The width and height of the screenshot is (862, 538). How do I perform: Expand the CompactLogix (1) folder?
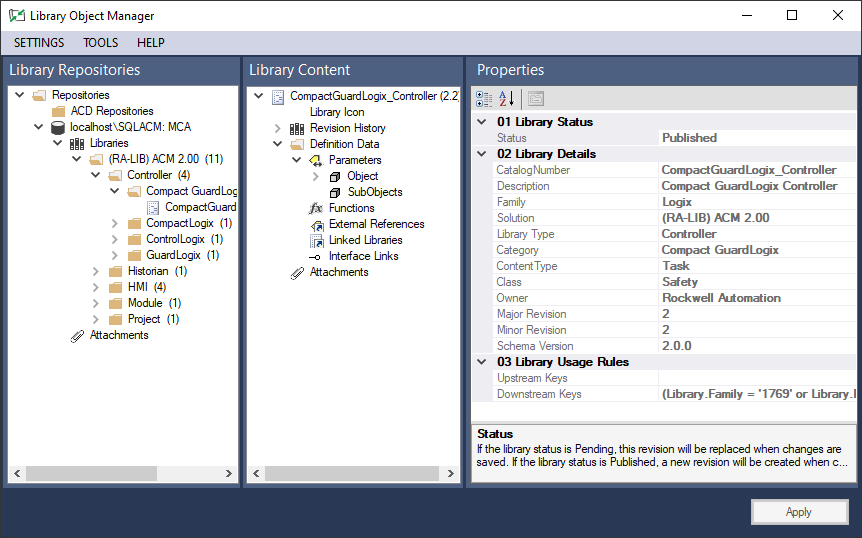click(114, 223)
